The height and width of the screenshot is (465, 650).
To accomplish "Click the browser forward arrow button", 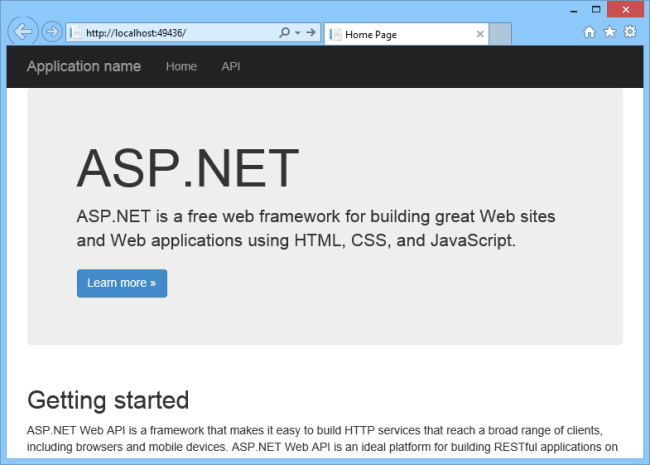I will tap(52, 31).
